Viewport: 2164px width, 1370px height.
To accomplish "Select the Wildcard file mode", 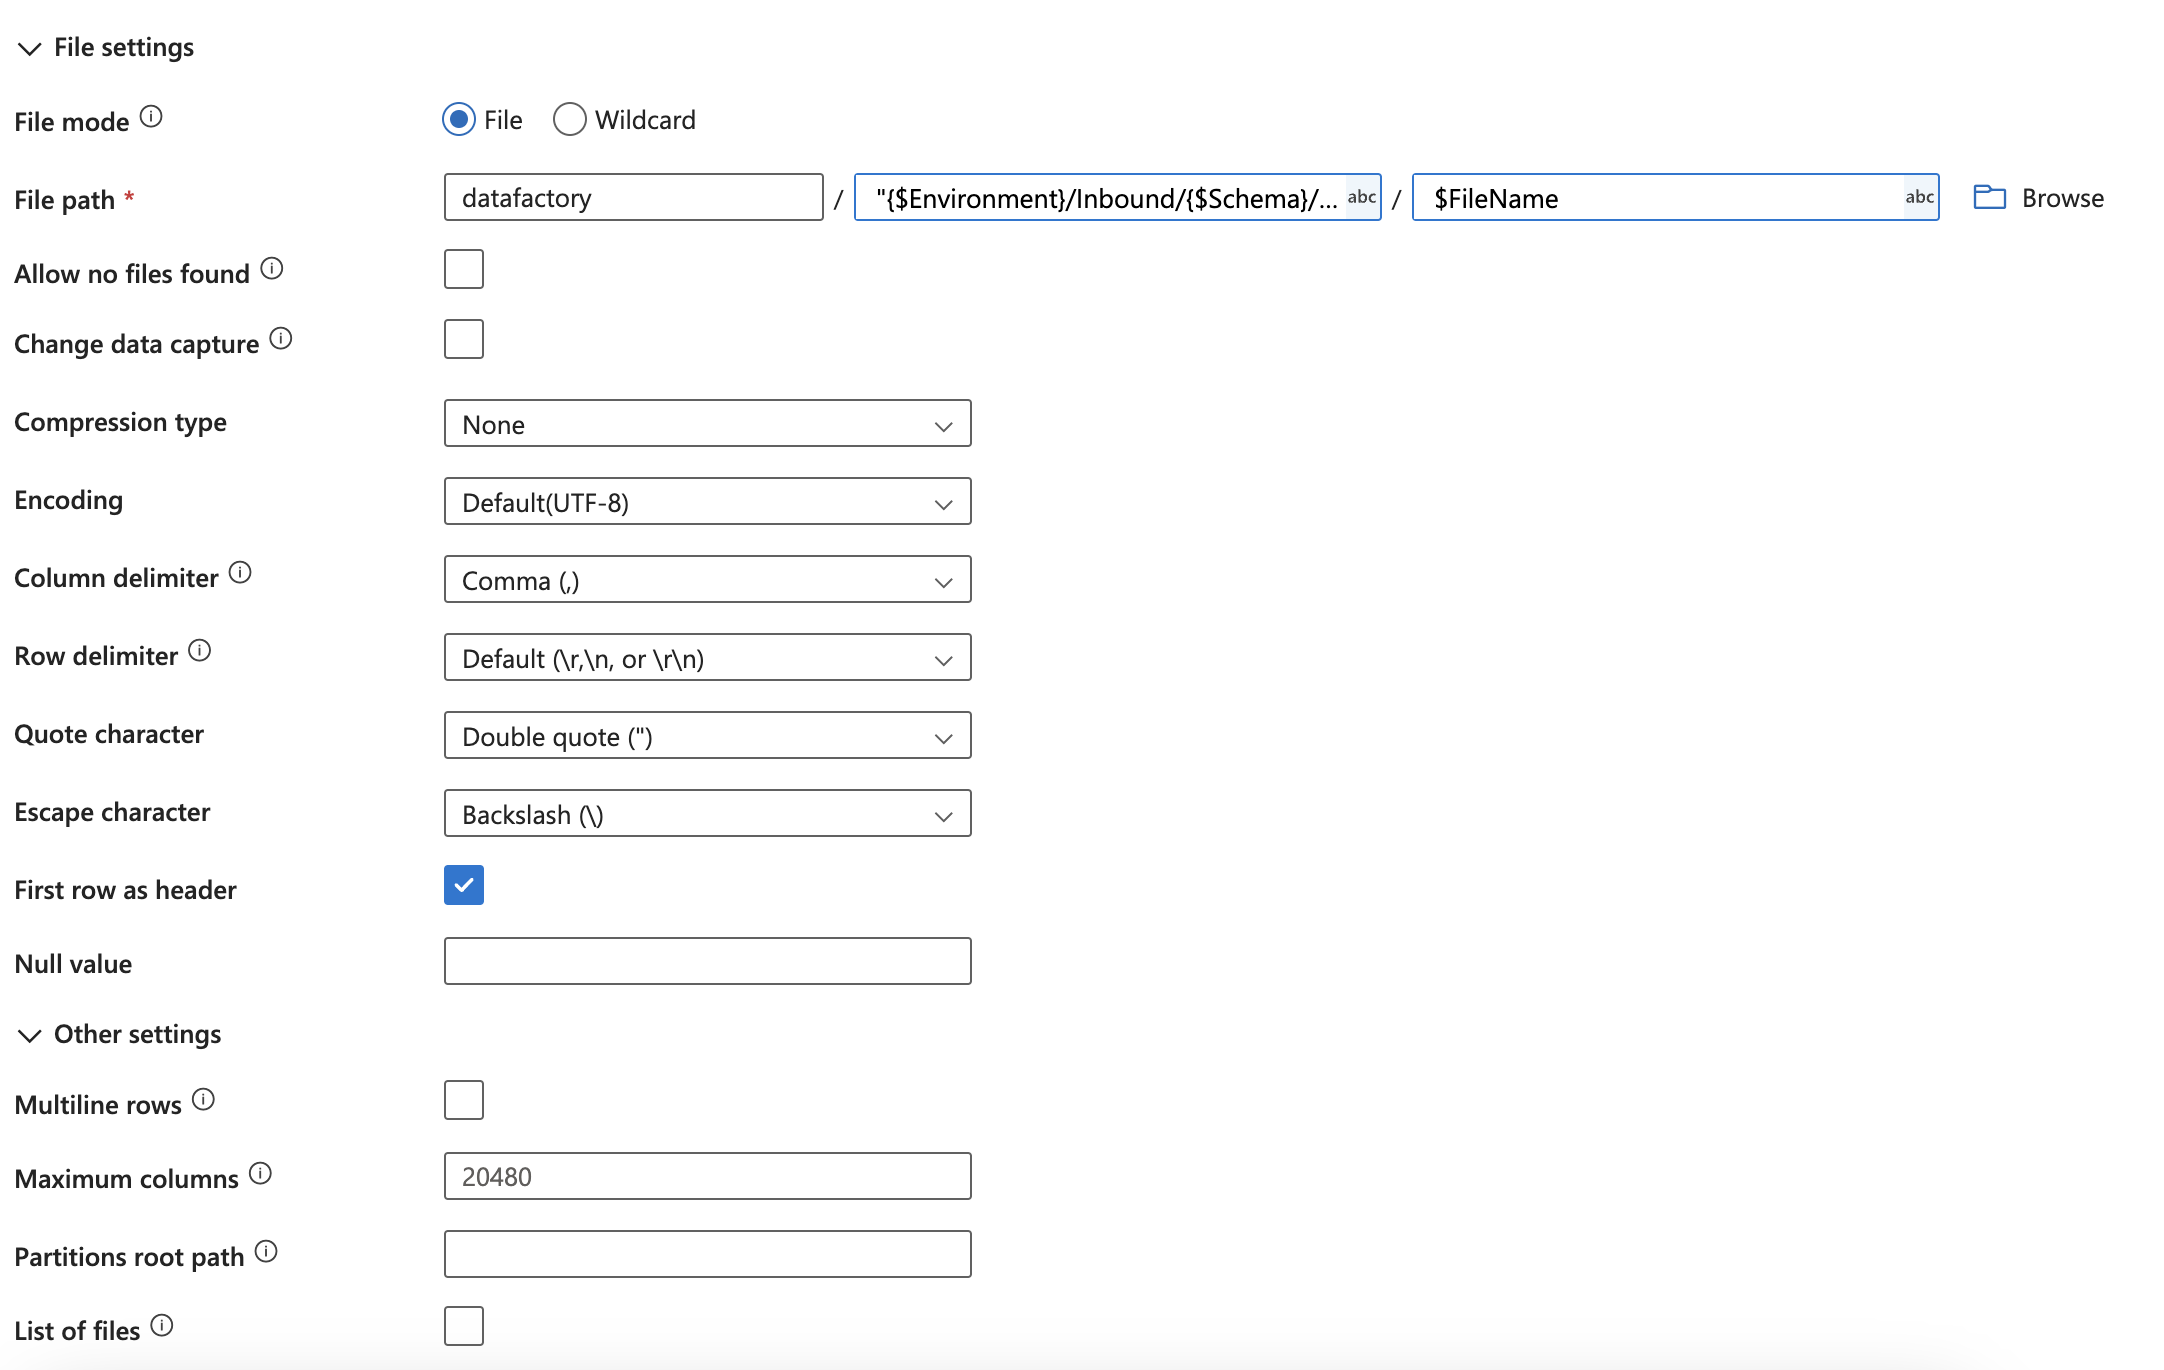I will point(569,119).
